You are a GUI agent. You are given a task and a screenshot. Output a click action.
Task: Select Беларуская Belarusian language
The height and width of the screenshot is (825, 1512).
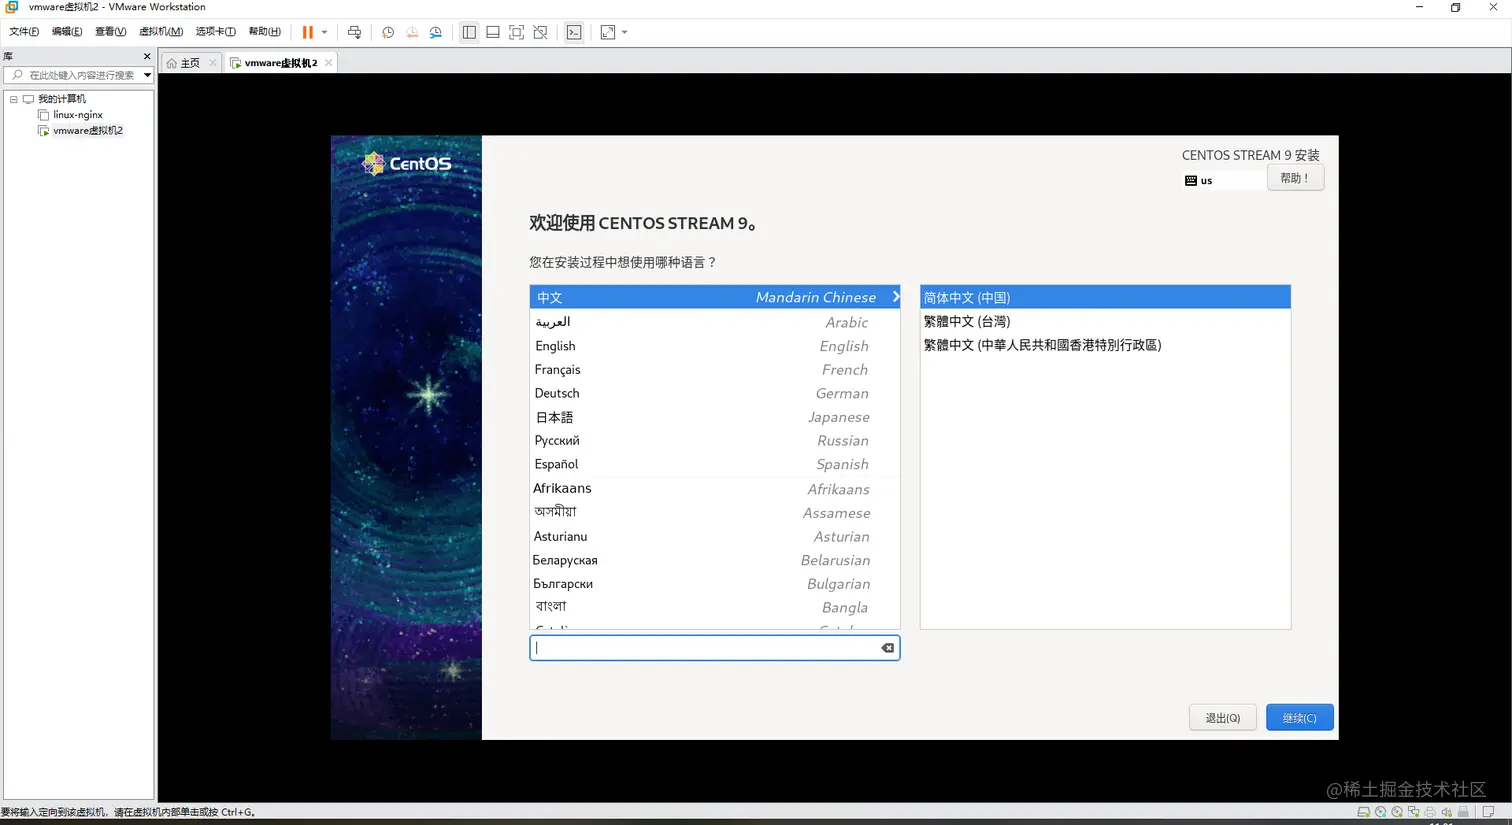click(x=714, y=560)
